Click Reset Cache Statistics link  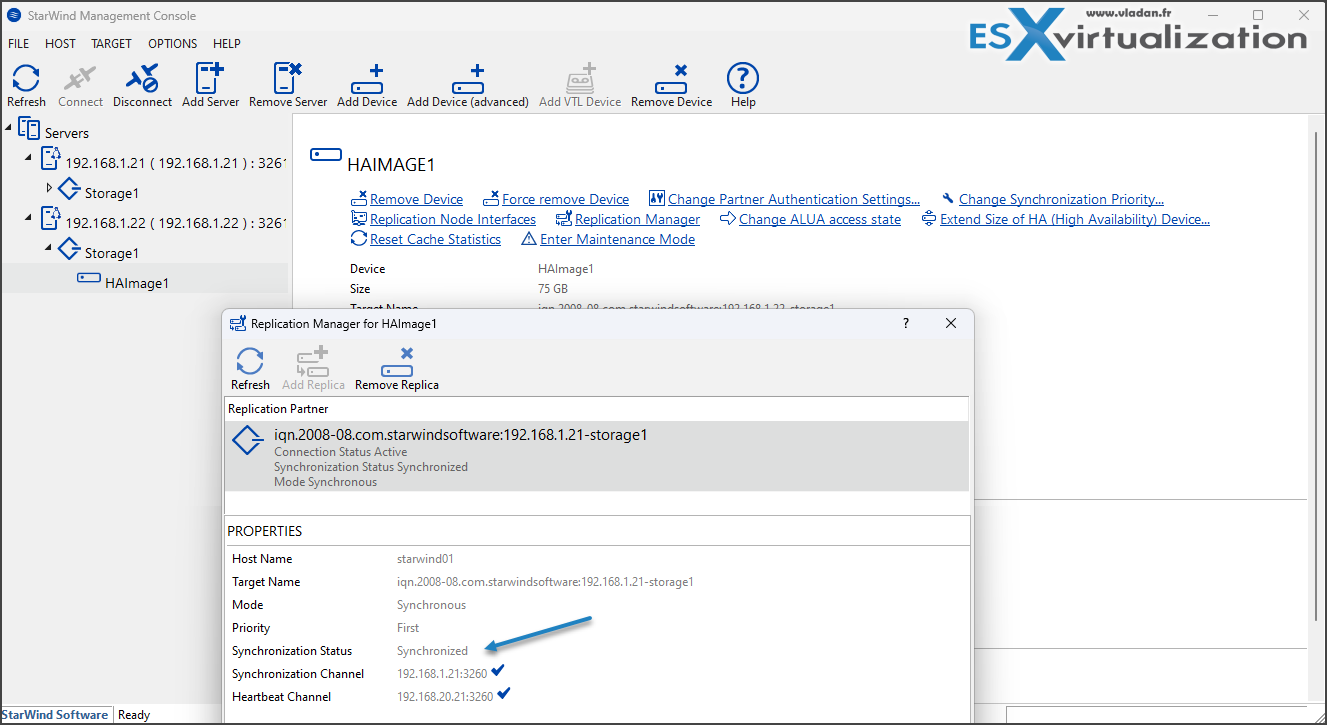click(x=435, y=239)
